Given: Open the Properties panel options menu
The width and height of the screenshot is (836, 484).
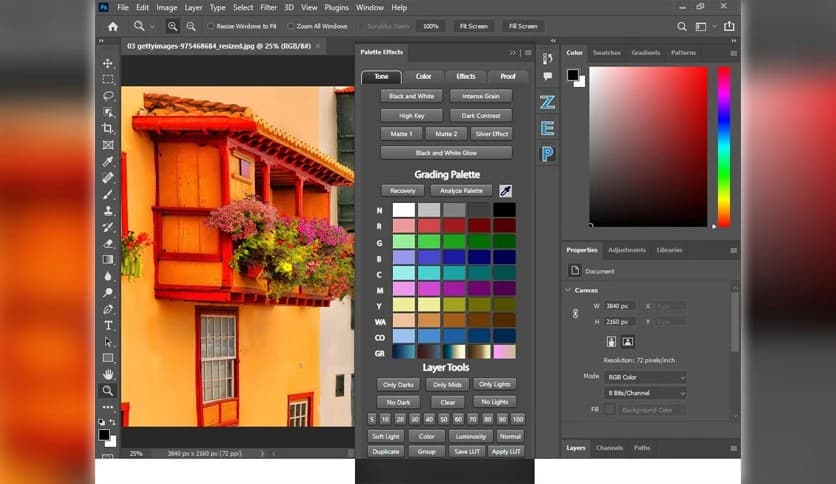Looking at the screenshot, I should pos(734,251).
